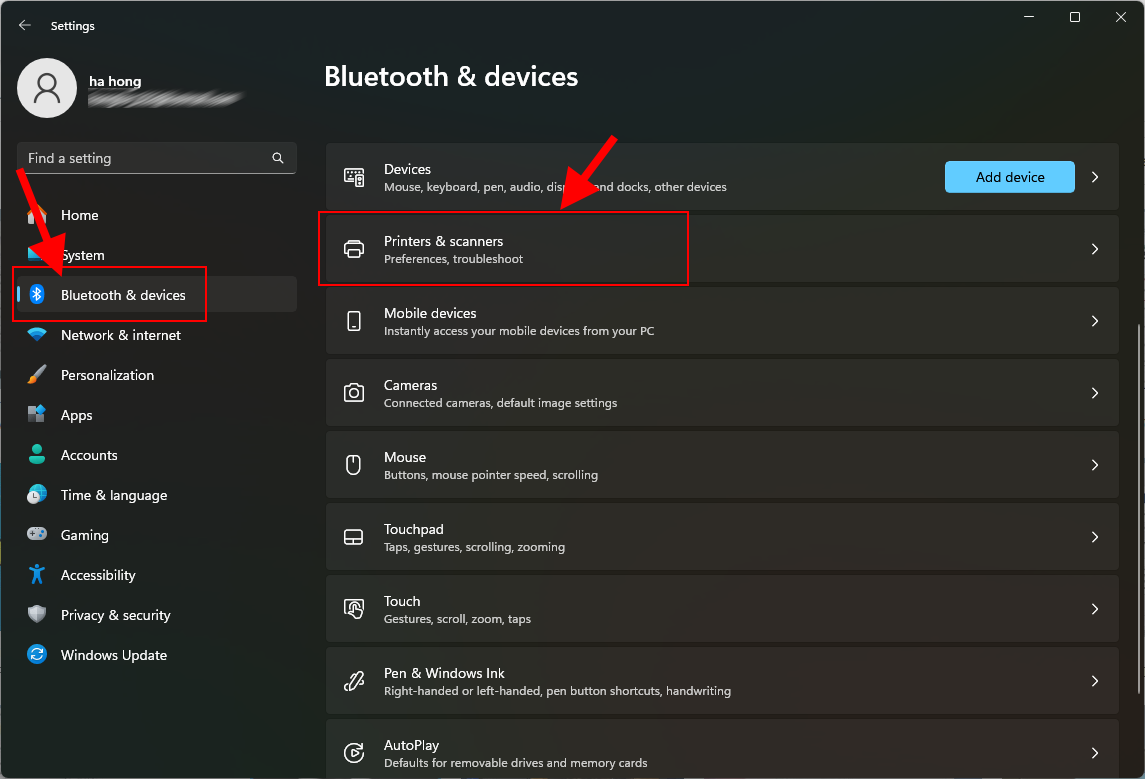Click the ha hong profile avatar
1145x779 pixels.
coord(47,88)
